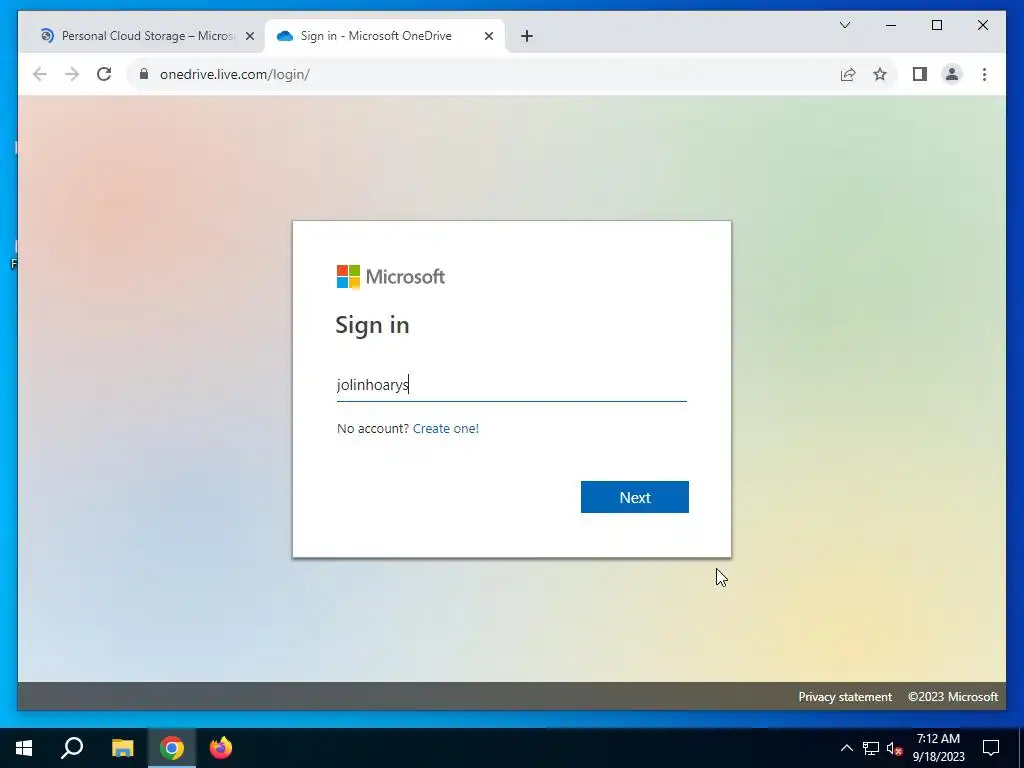
Task: Click the ©2023 Microsoft footer text
Action: click(953, 697)
